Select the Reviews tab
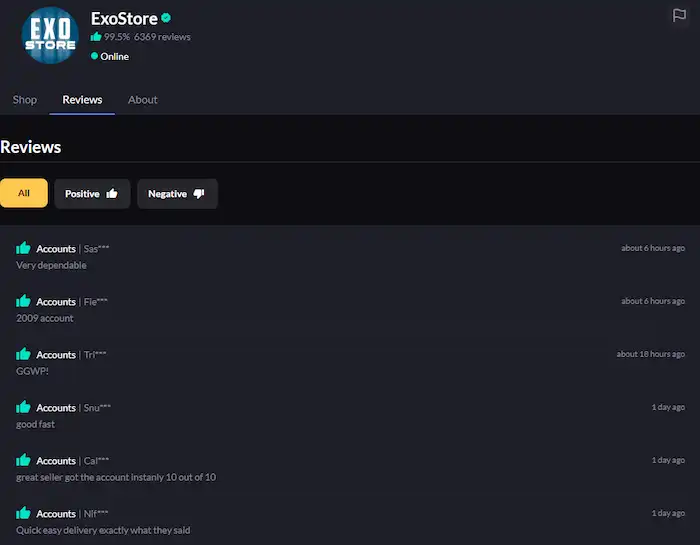 pos(82,100)
